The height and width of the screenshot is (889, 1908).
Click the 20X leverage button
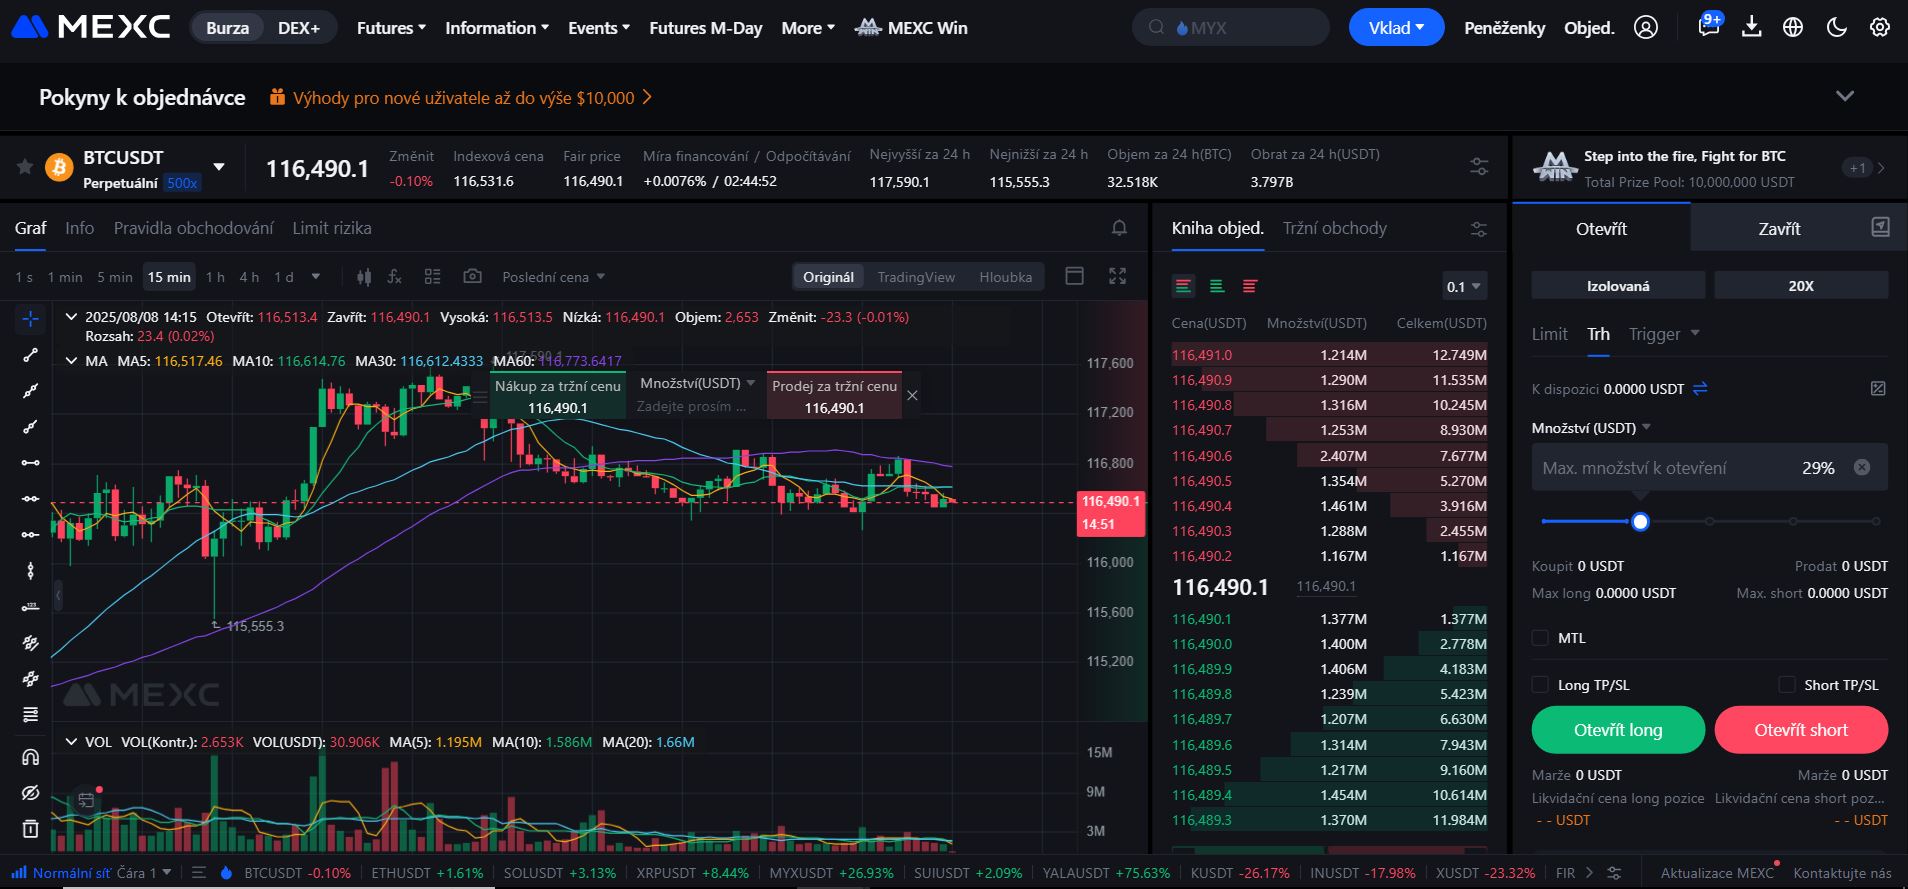[x=1801, y=286]
